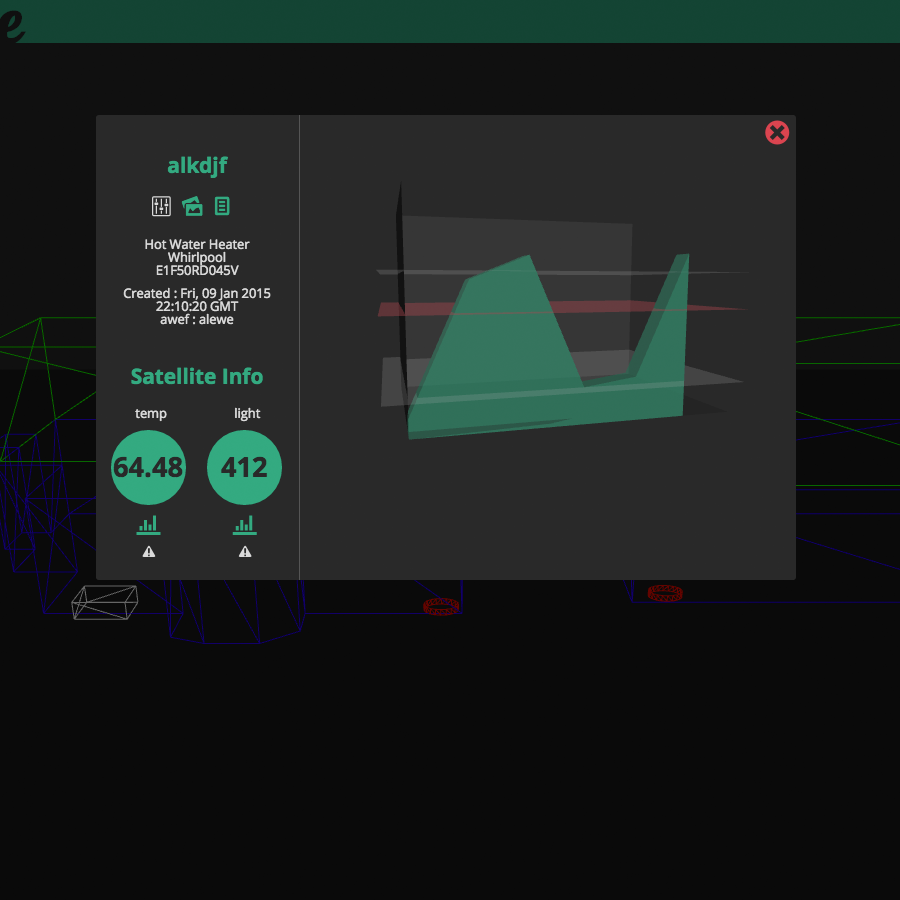The height and width of the screenshot is (900, 900).
Task: Click the E1F50RD045V model number
Action: (197, 270)
